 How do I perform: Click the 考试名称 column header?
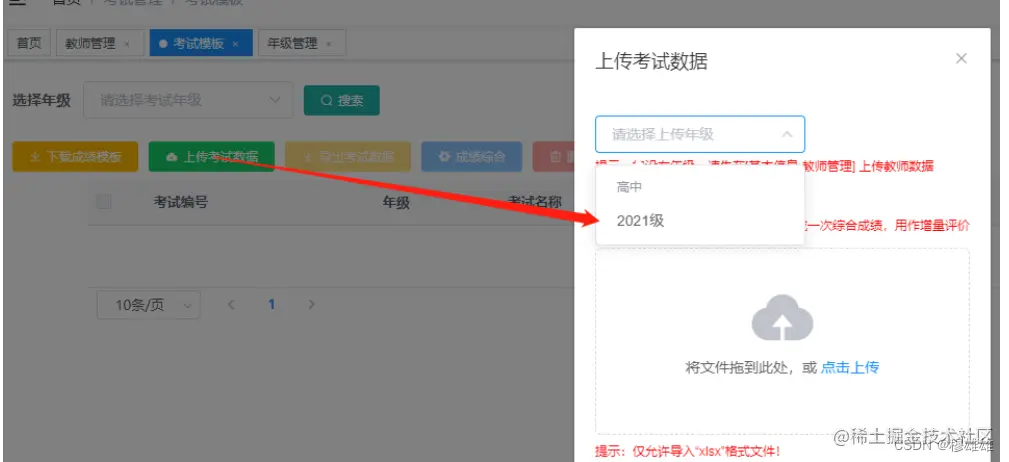[535, 202]
